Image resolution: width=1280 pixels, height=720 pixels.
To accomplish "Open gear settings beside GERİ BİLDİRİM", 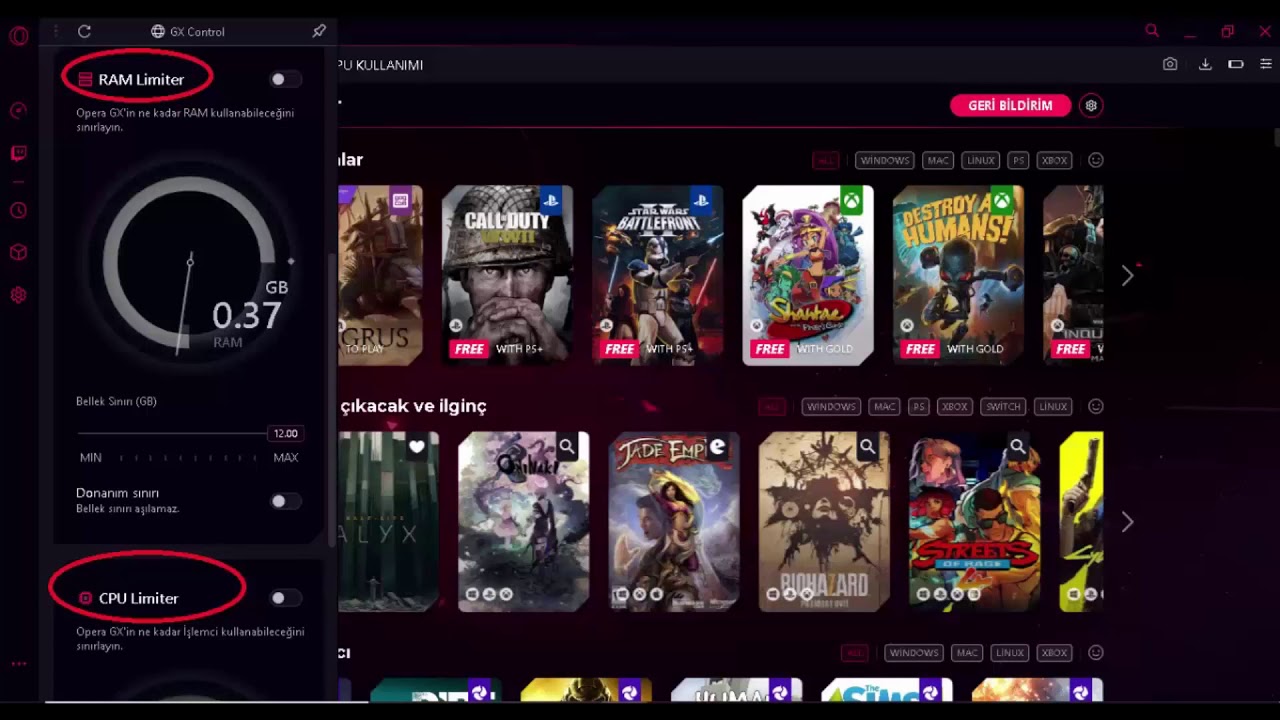I will pos(1091,105).
